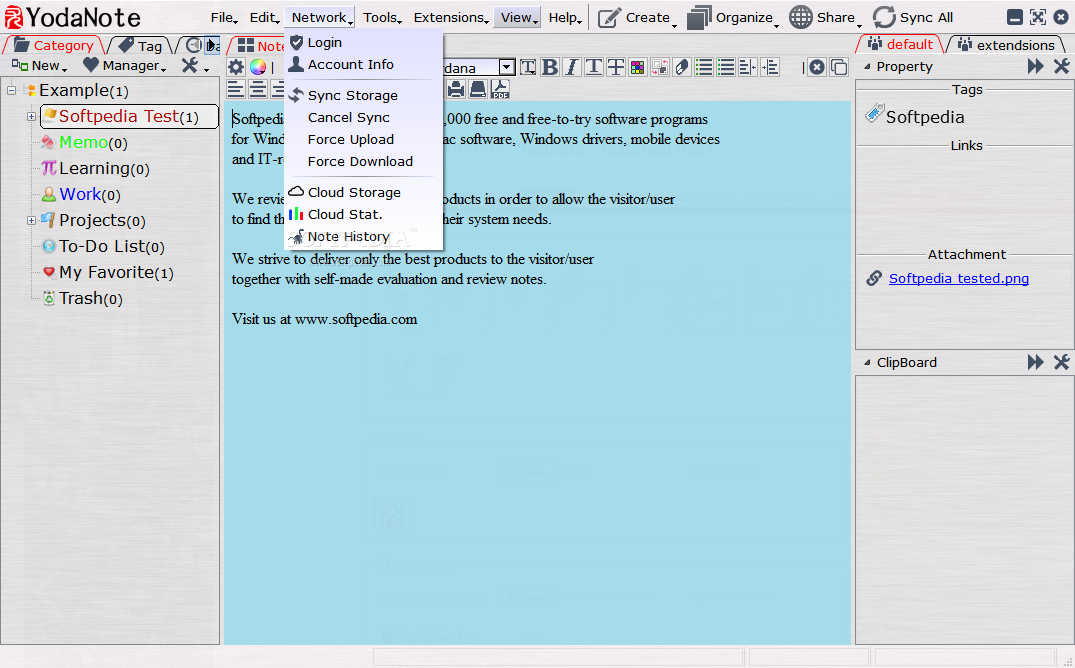
Task: Apply underline text formatting
Action: click(594, 67)
